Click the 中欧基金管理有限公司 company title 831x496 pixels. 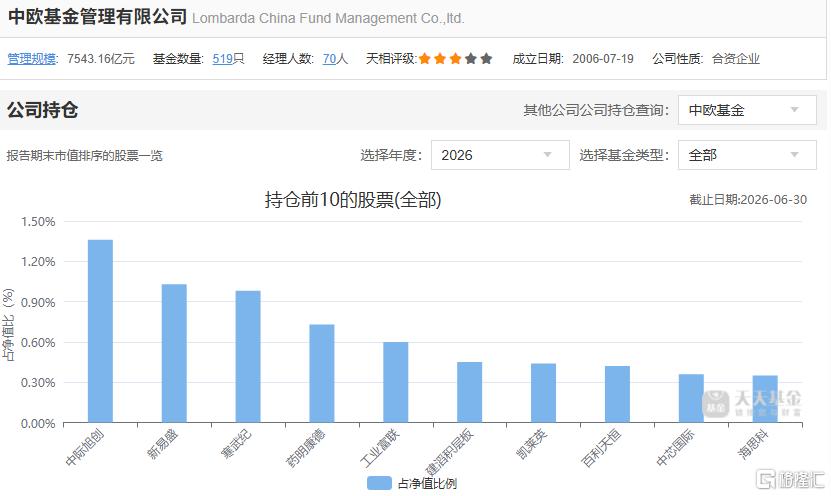click(98, 16)
